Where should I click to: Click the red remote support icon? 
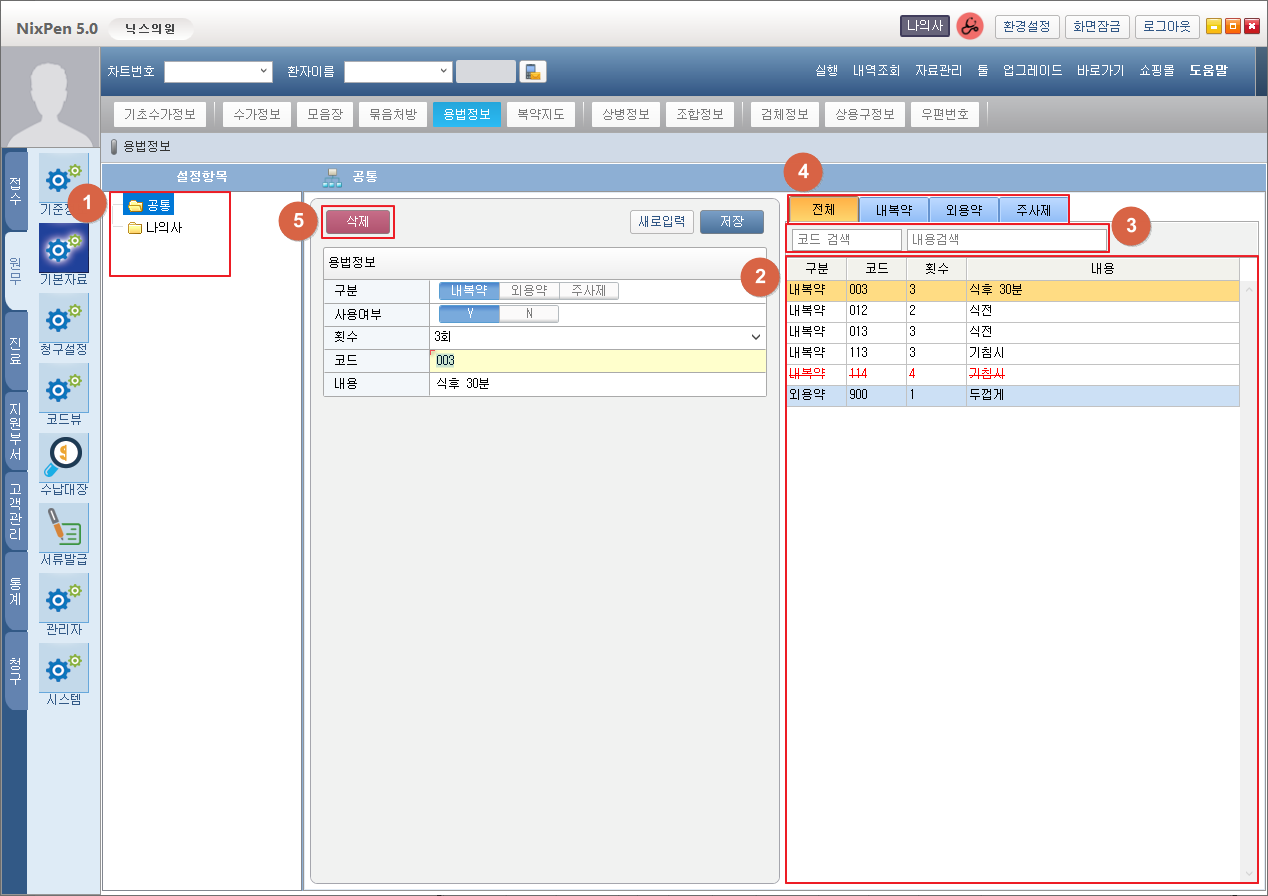[x=968, y=27]
